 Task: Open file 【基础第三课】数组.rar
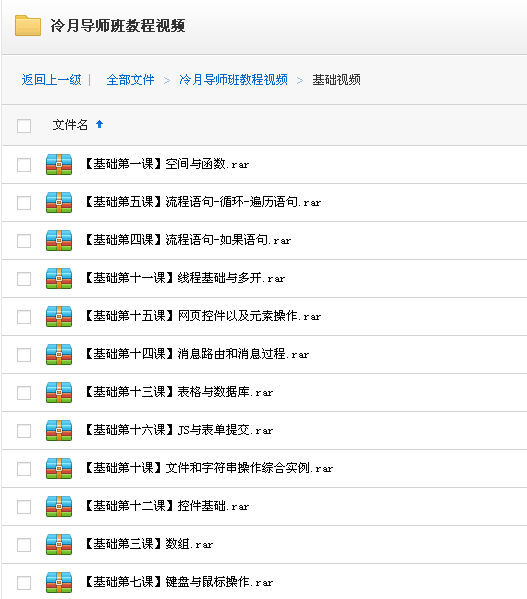pyautogui.click(x=149, y=544)
